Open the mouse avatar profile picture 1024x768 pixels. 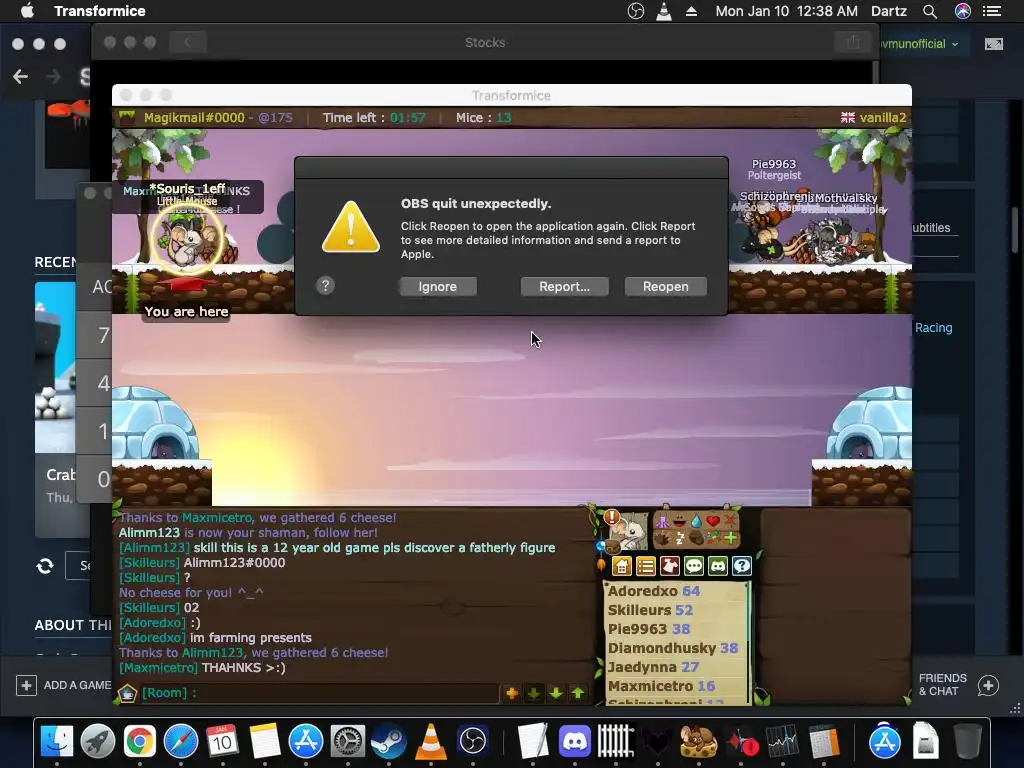(630, 532)
